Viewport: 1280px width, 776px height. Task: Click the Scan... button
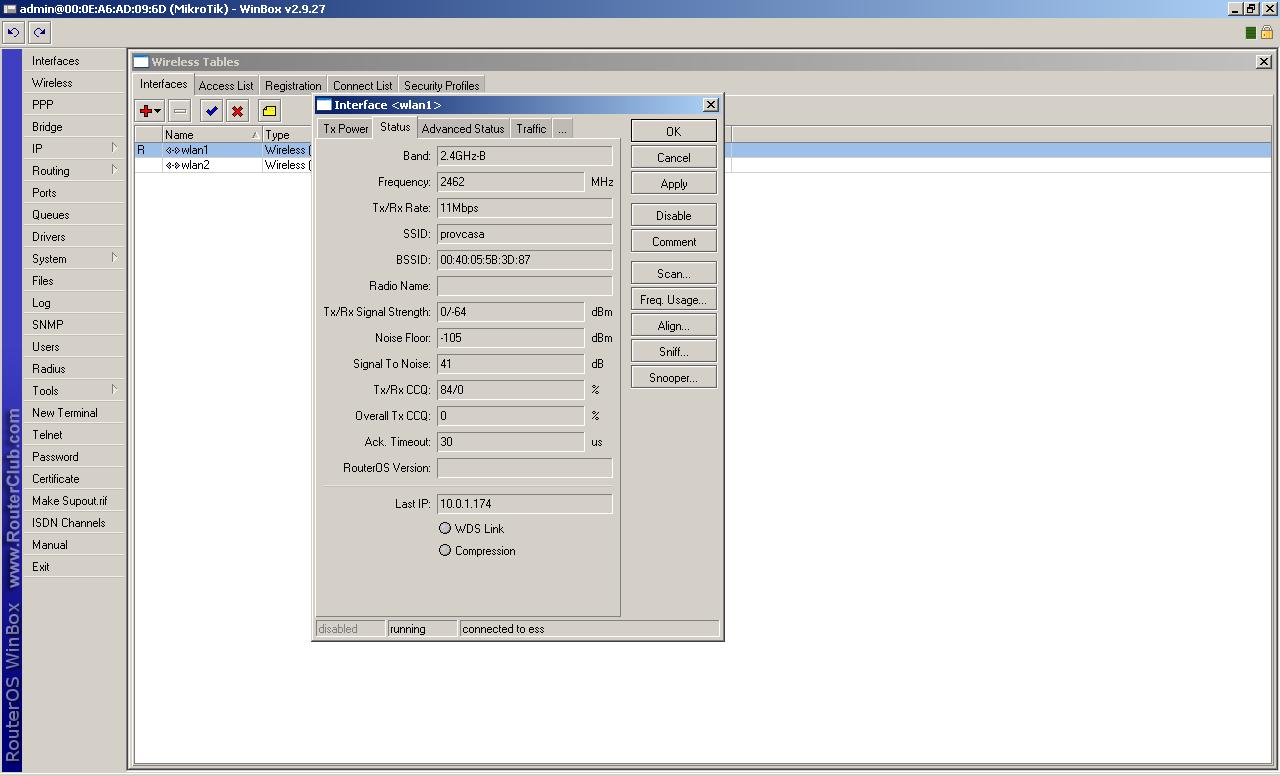pyautogui.click(x=674, y=273)
